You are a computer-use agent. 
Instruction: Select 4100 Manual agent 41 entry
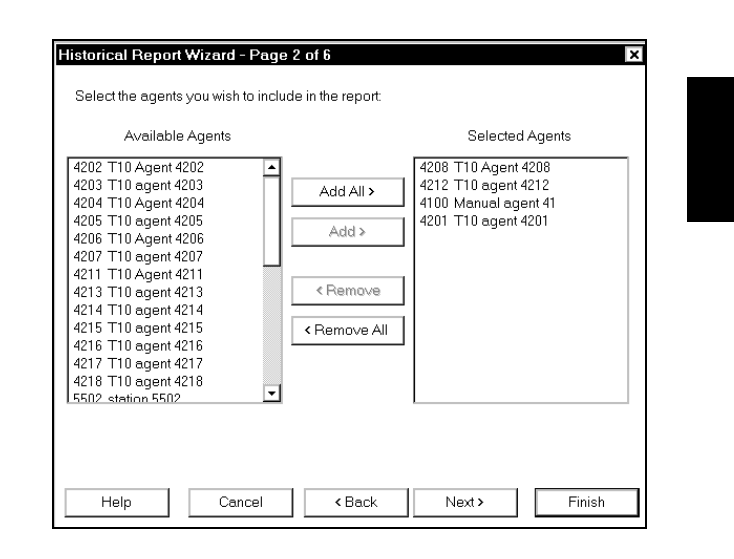point(521,203)
